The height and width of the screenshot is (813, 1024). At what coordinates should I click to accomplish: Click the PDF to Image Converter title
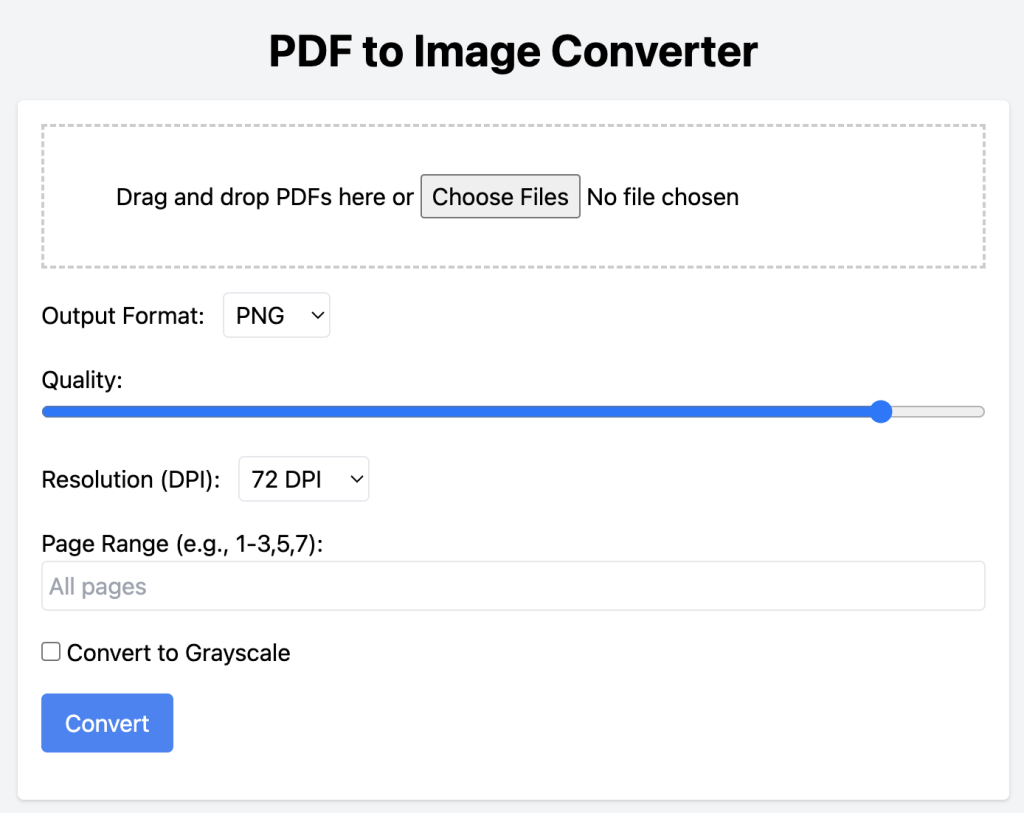tap(512, 50)
